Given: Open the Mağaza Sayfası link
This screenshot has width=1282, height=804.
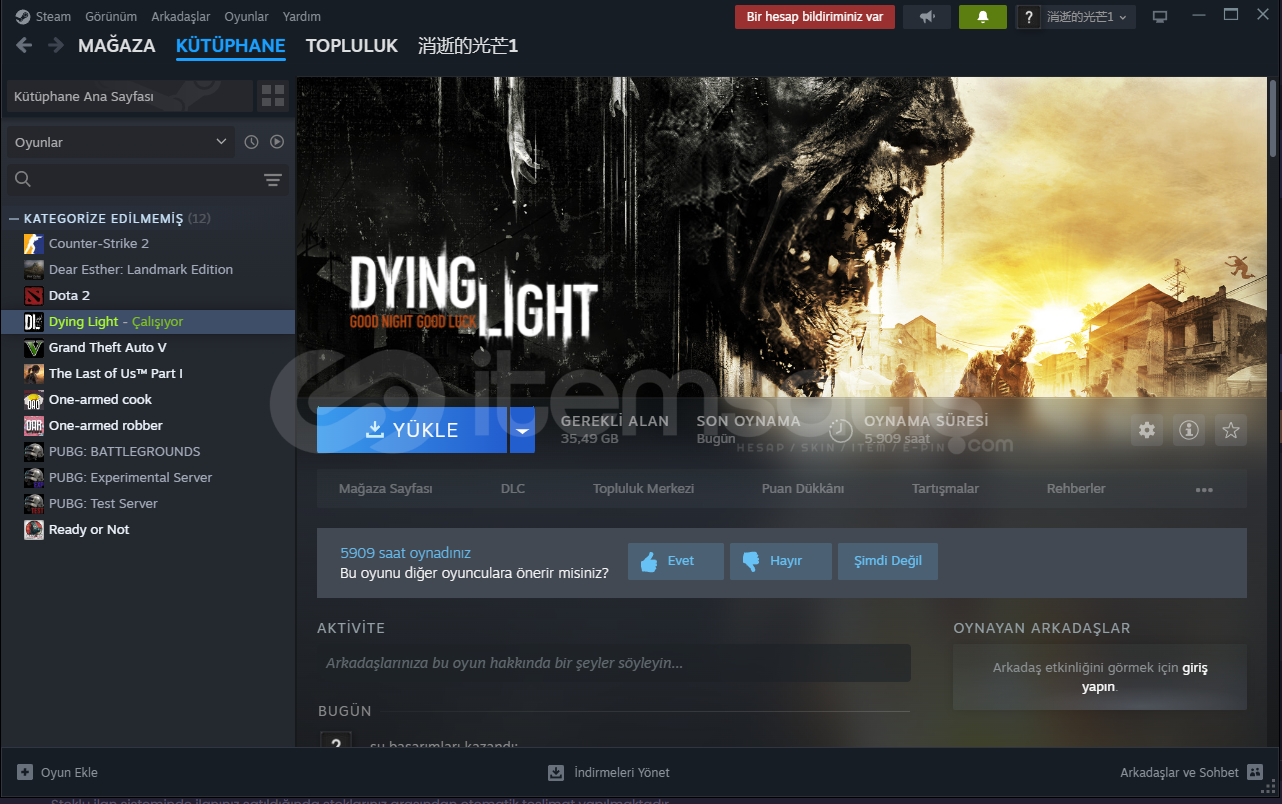Looking at the screenshot, I should (x=386, y=489).
